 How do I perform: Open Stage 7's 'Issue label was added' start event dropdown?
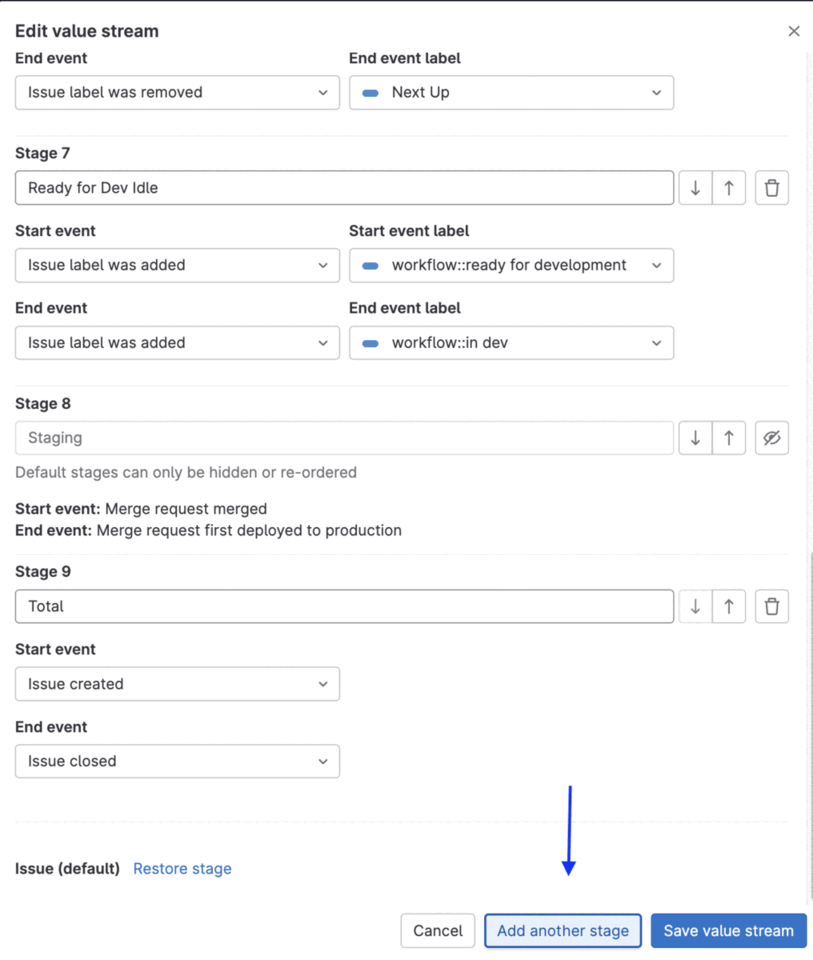177,265
